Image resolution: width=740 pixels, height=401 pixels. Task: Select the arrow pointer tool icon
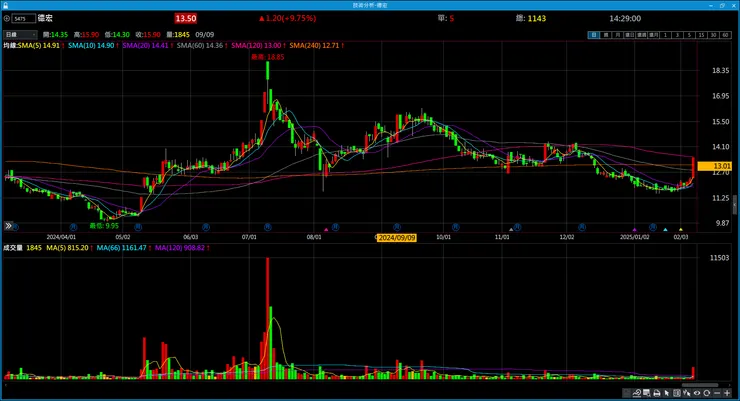click(666, 393)
